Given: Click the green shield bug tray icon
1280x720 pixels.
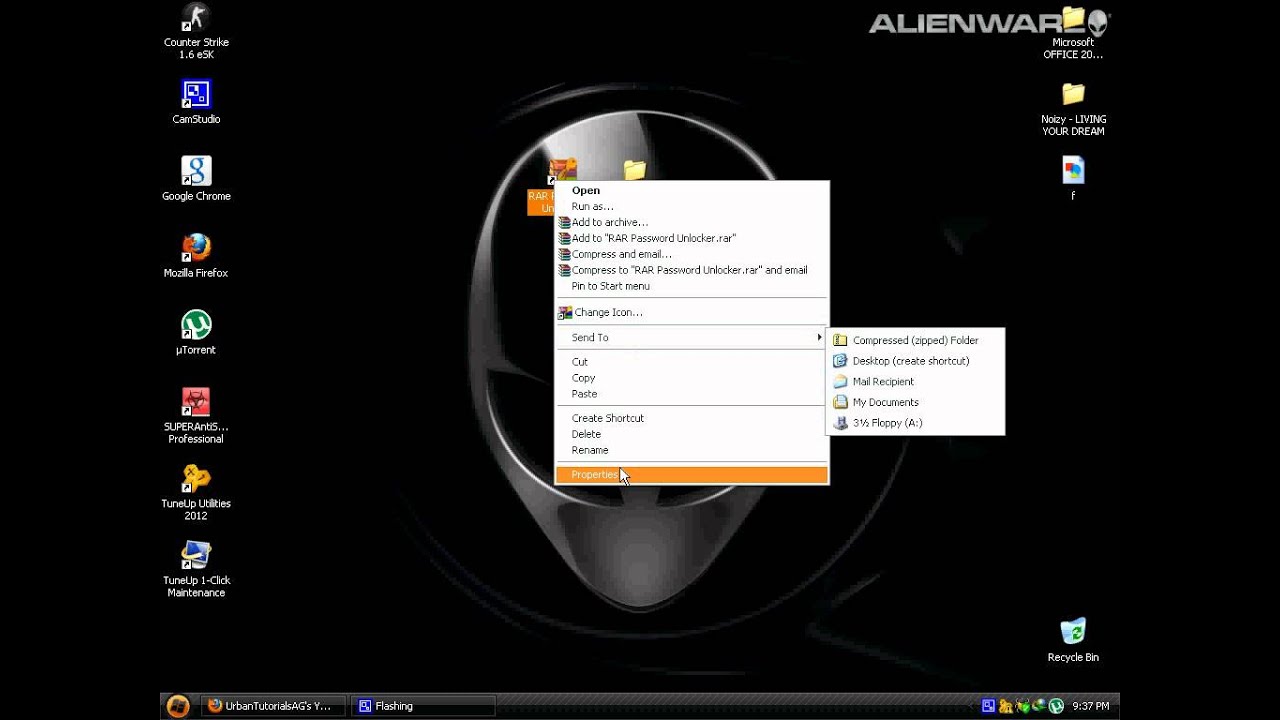Looking at the screenshot, I should pos(1022,706).
